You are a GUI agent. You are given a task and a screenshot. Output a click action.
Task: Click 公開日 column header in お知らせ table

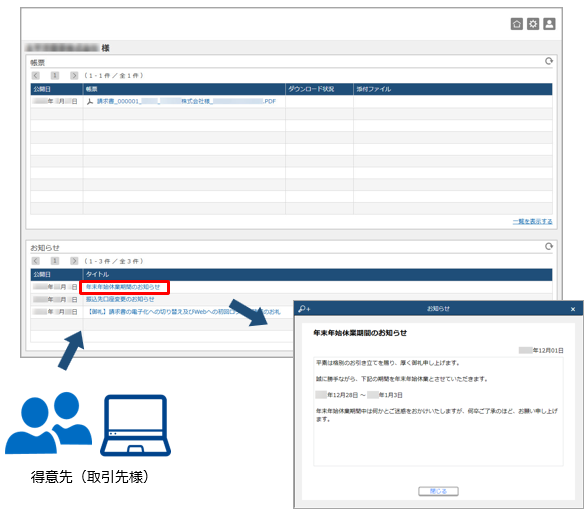tap(57, 274)
